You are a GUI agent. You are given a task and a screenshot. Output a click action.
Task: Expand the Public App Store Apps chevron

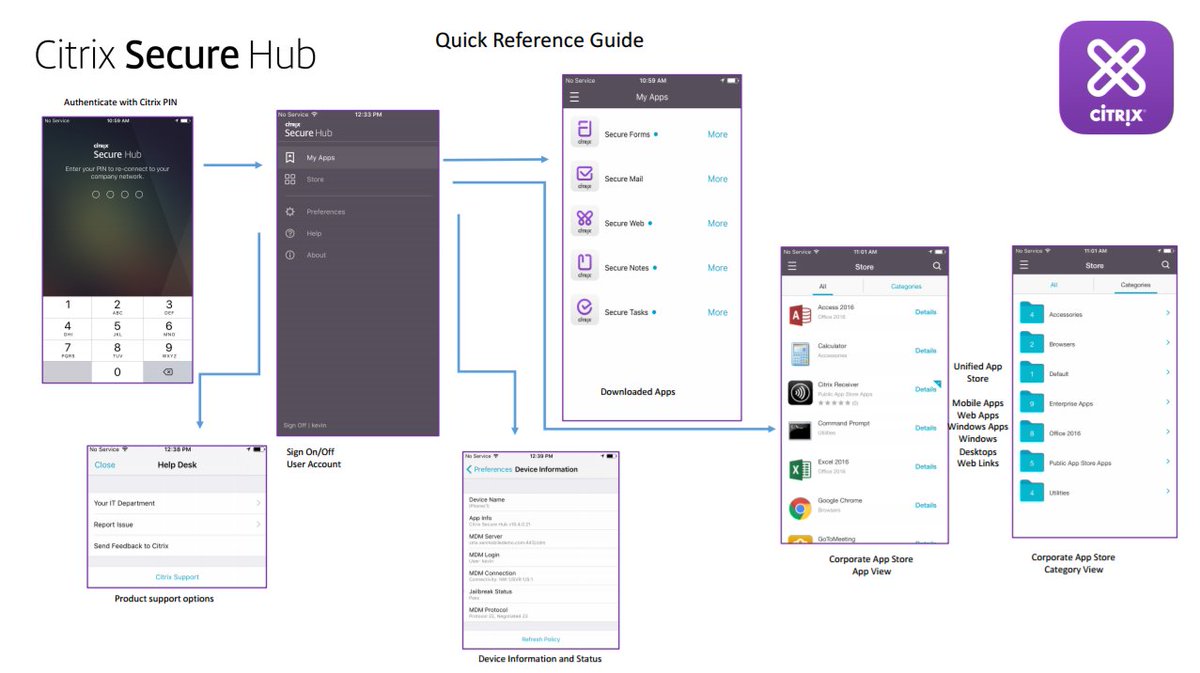1167,462
